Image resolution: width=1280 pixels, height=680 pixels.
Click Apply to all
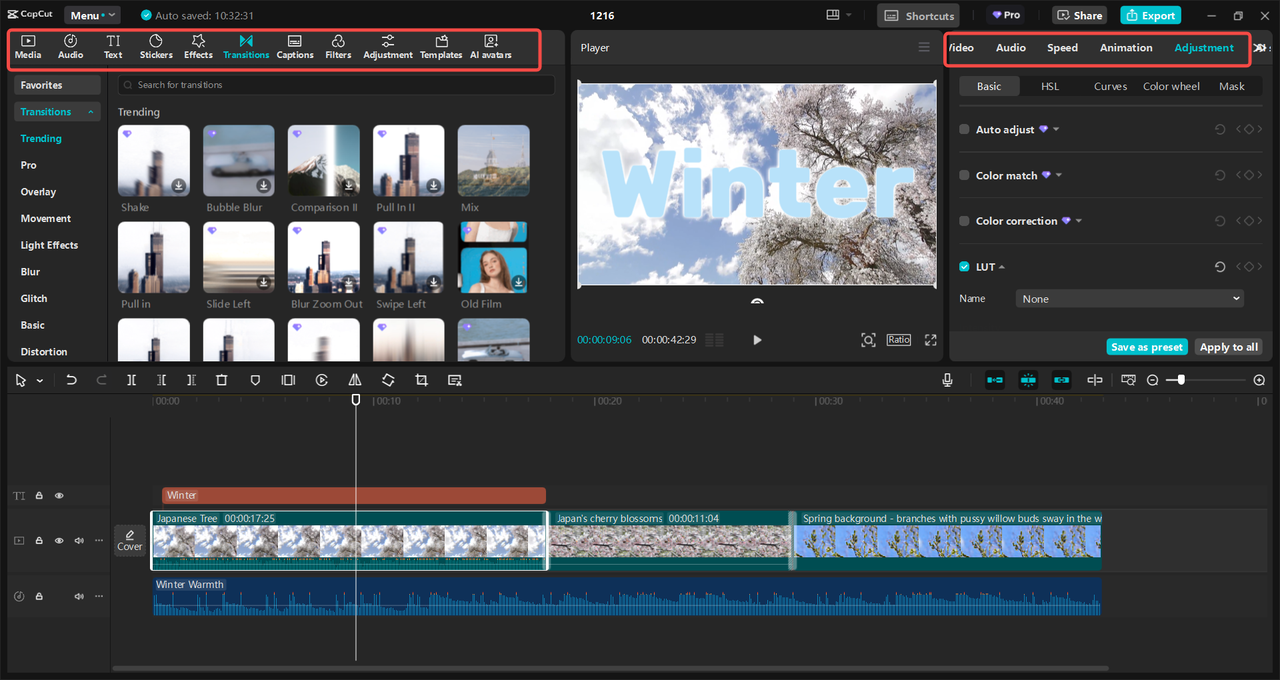[1229, 347]
